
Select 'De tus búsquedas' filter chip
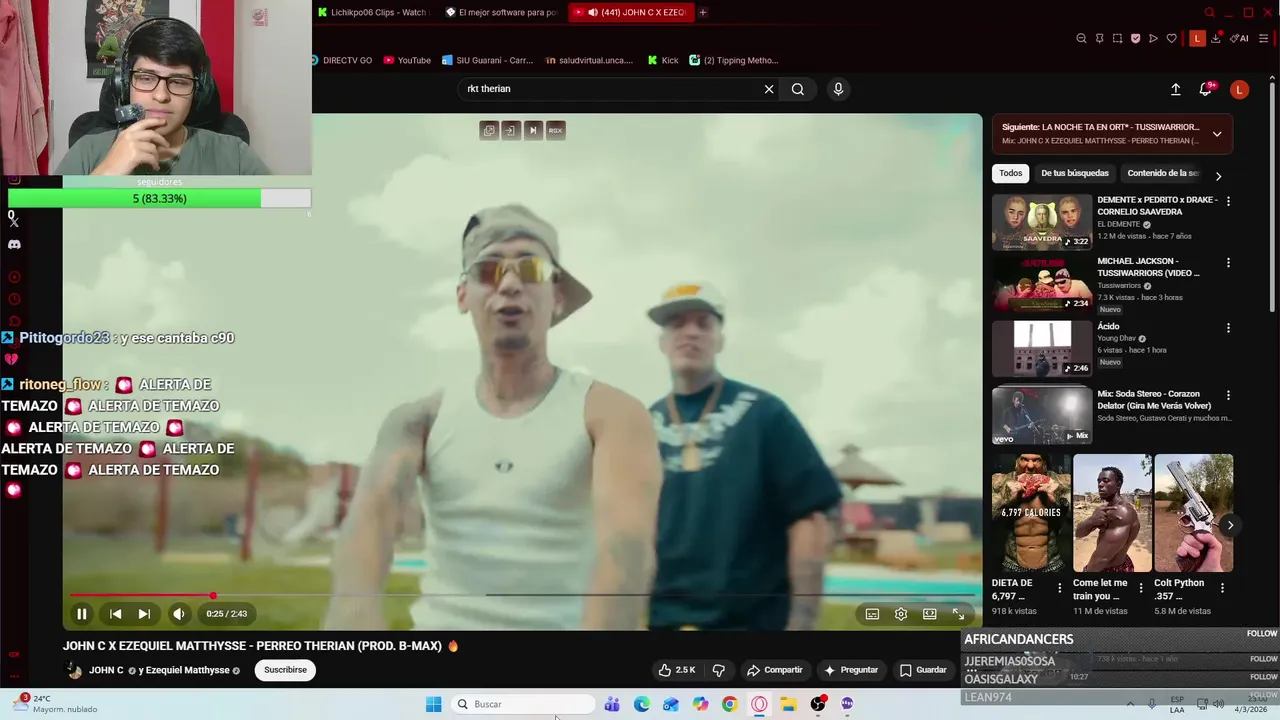coord(1075,173)
